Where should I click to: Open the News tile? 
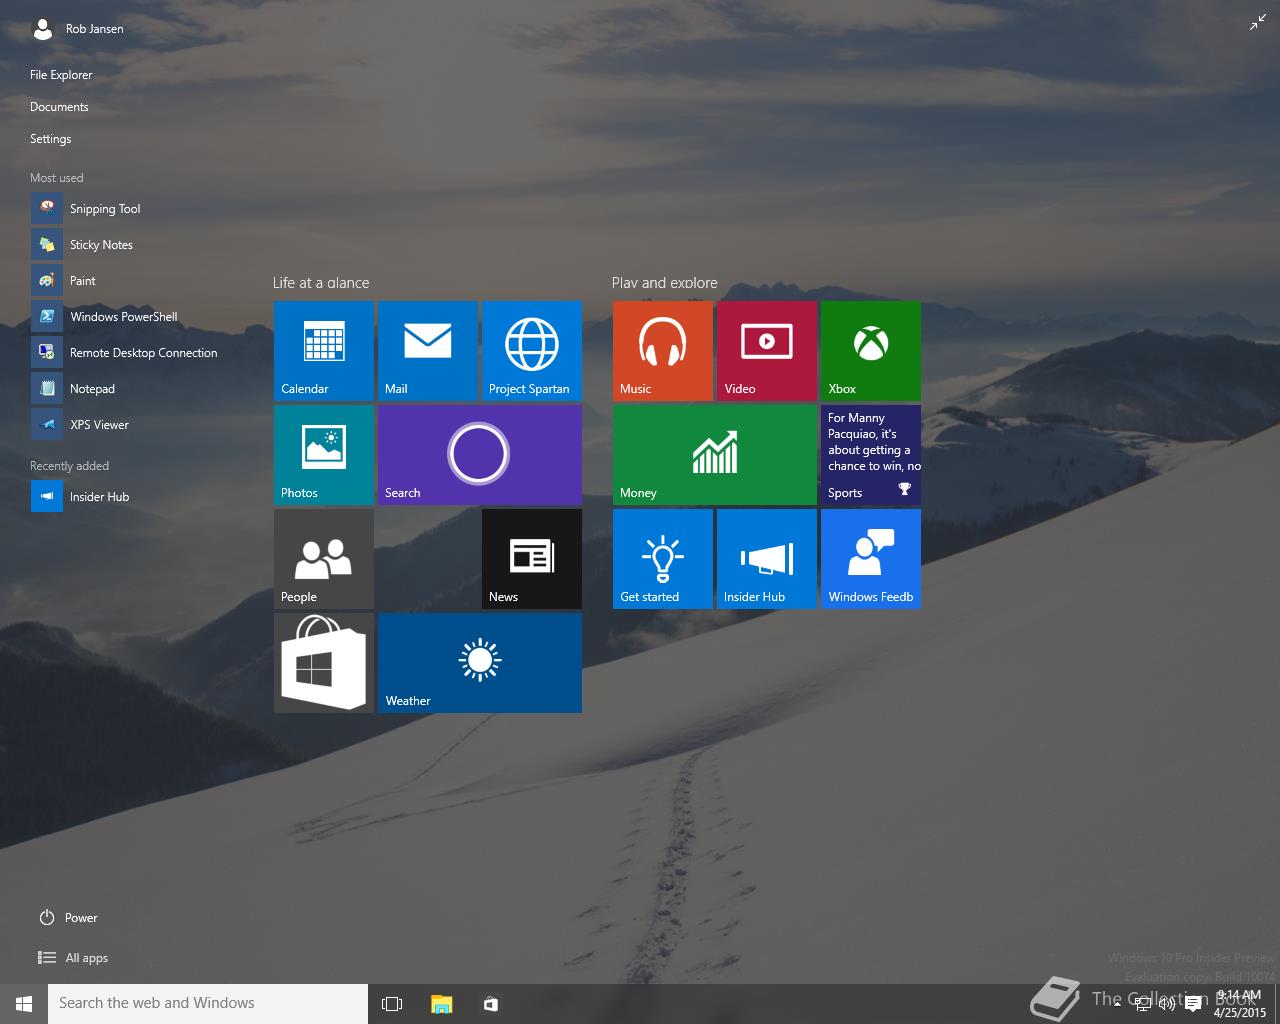(x=532, y=559)
